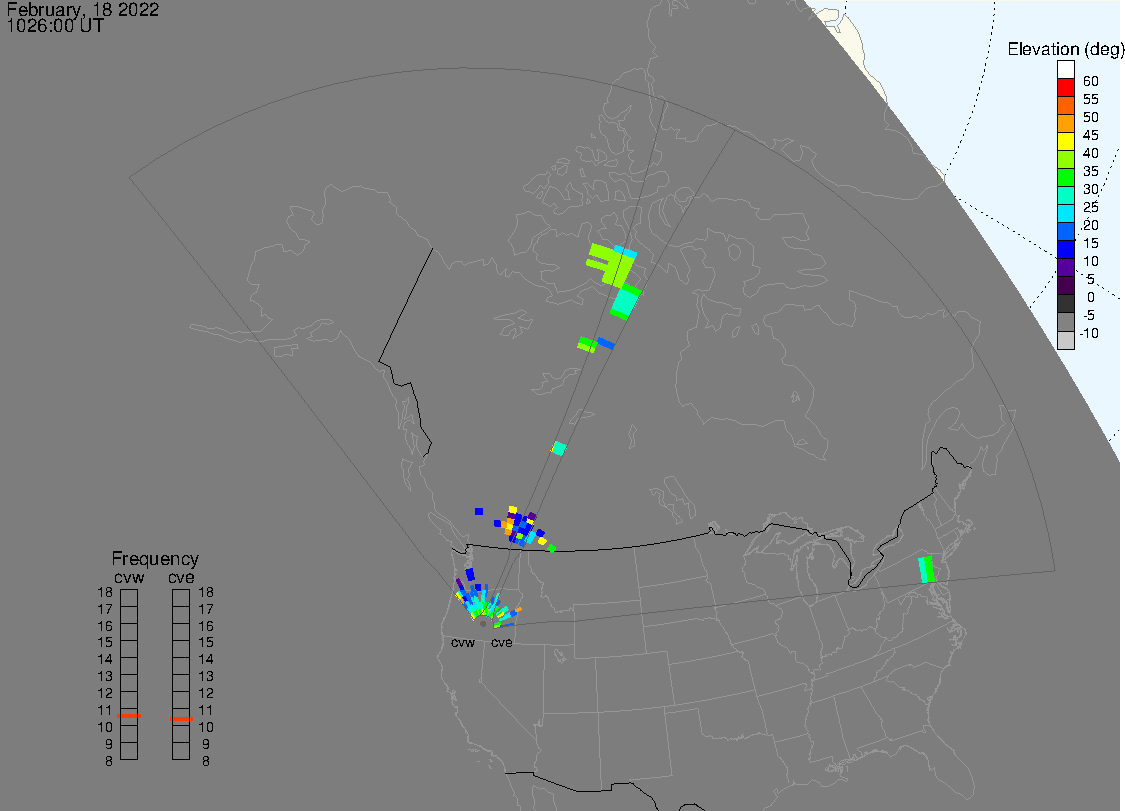
Task: Click the red marker on the cvw frequency bar
Action: [x=129, y=716]
